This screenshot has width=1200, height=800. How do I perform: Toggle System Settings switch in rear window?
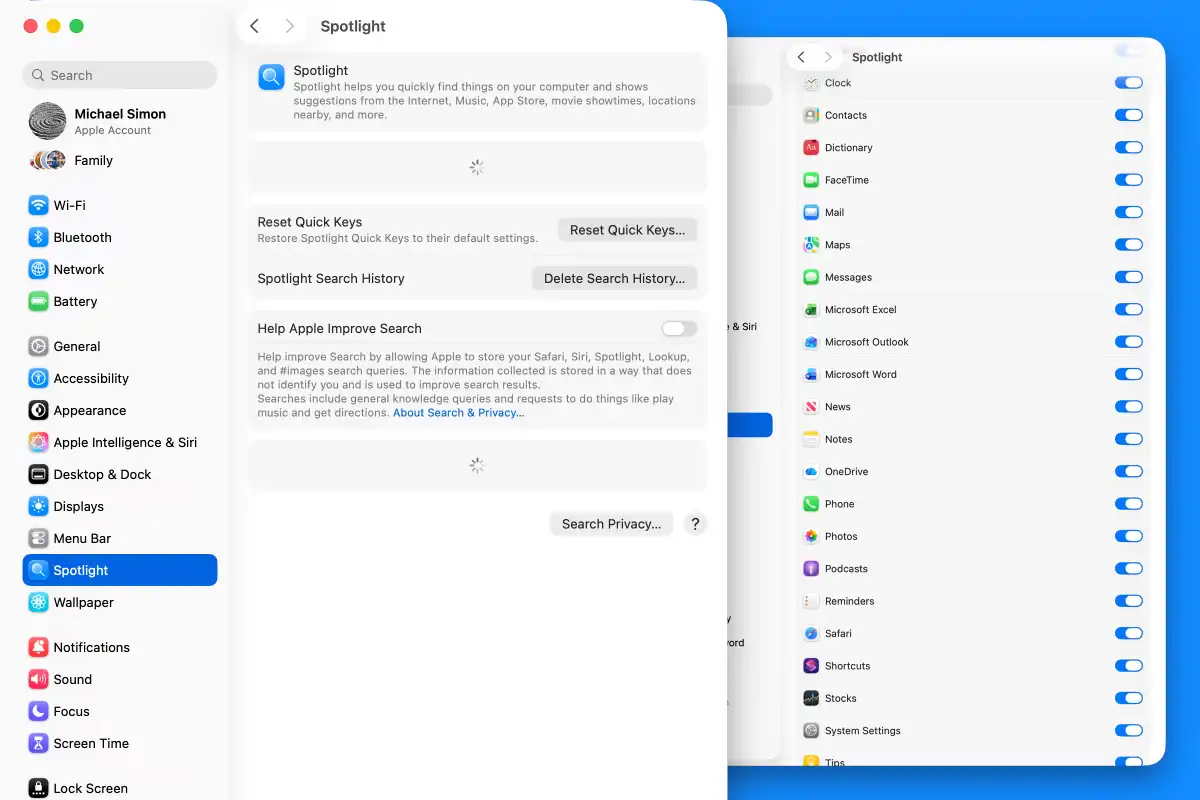pyautogui.click(x=1128, y=730)
